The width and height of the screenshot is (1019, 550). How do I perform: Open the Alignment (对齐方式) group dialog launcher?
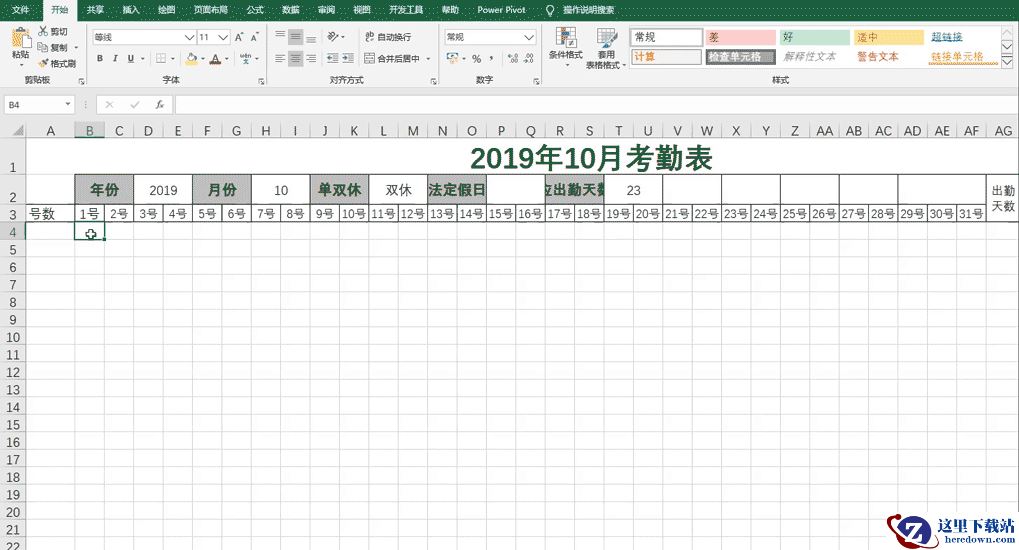click(433, 81)
